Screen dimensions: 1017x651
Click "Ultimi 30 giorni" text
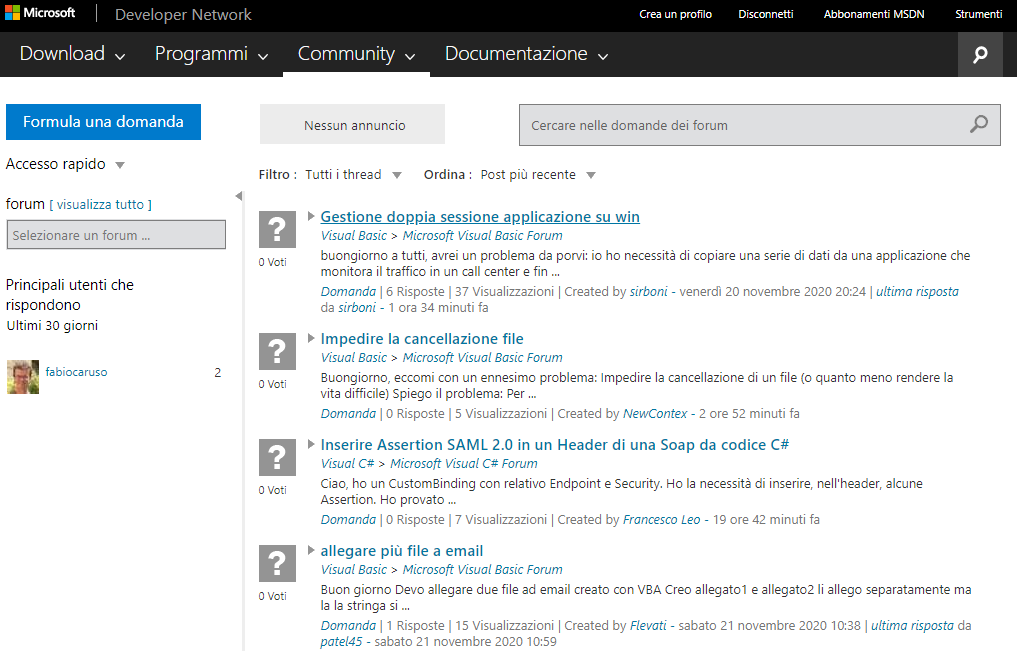pyautogui.click(x=52, y=326)
